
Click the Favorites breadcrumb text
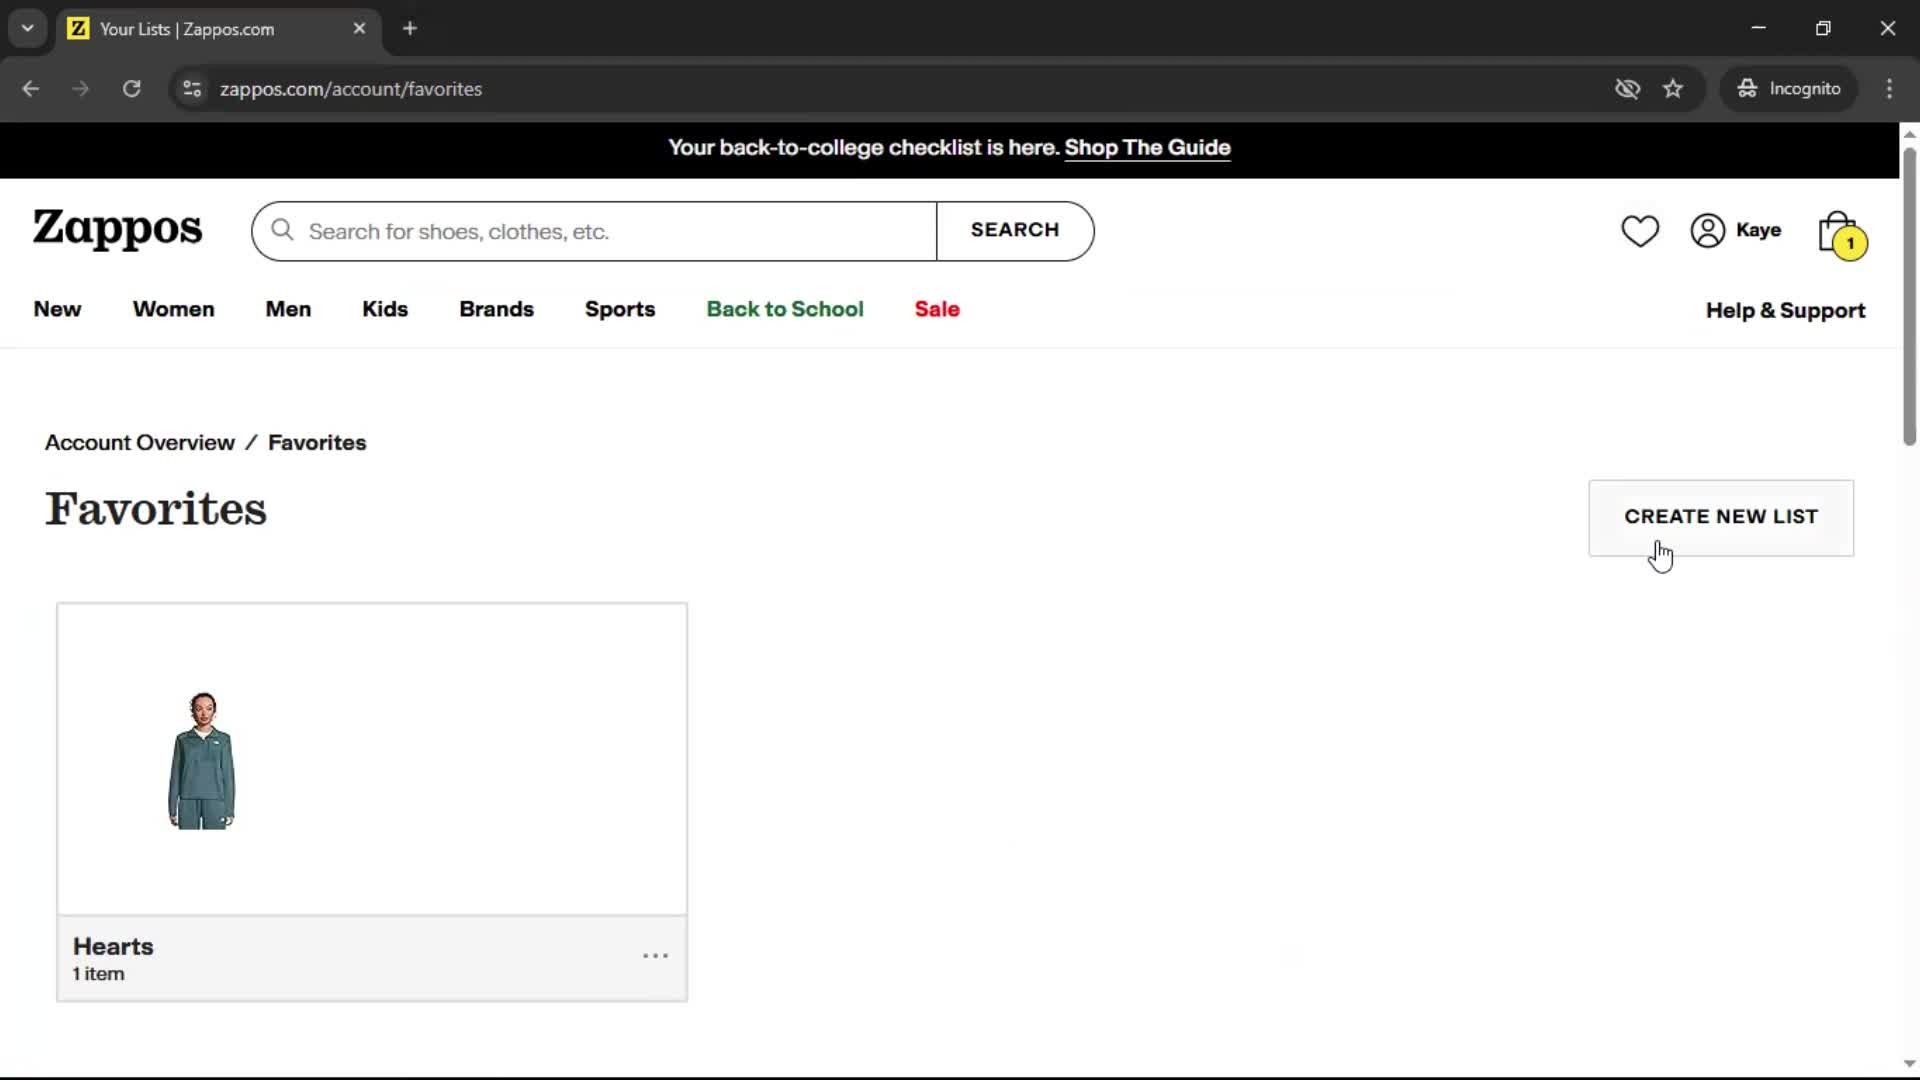point(317,443)
